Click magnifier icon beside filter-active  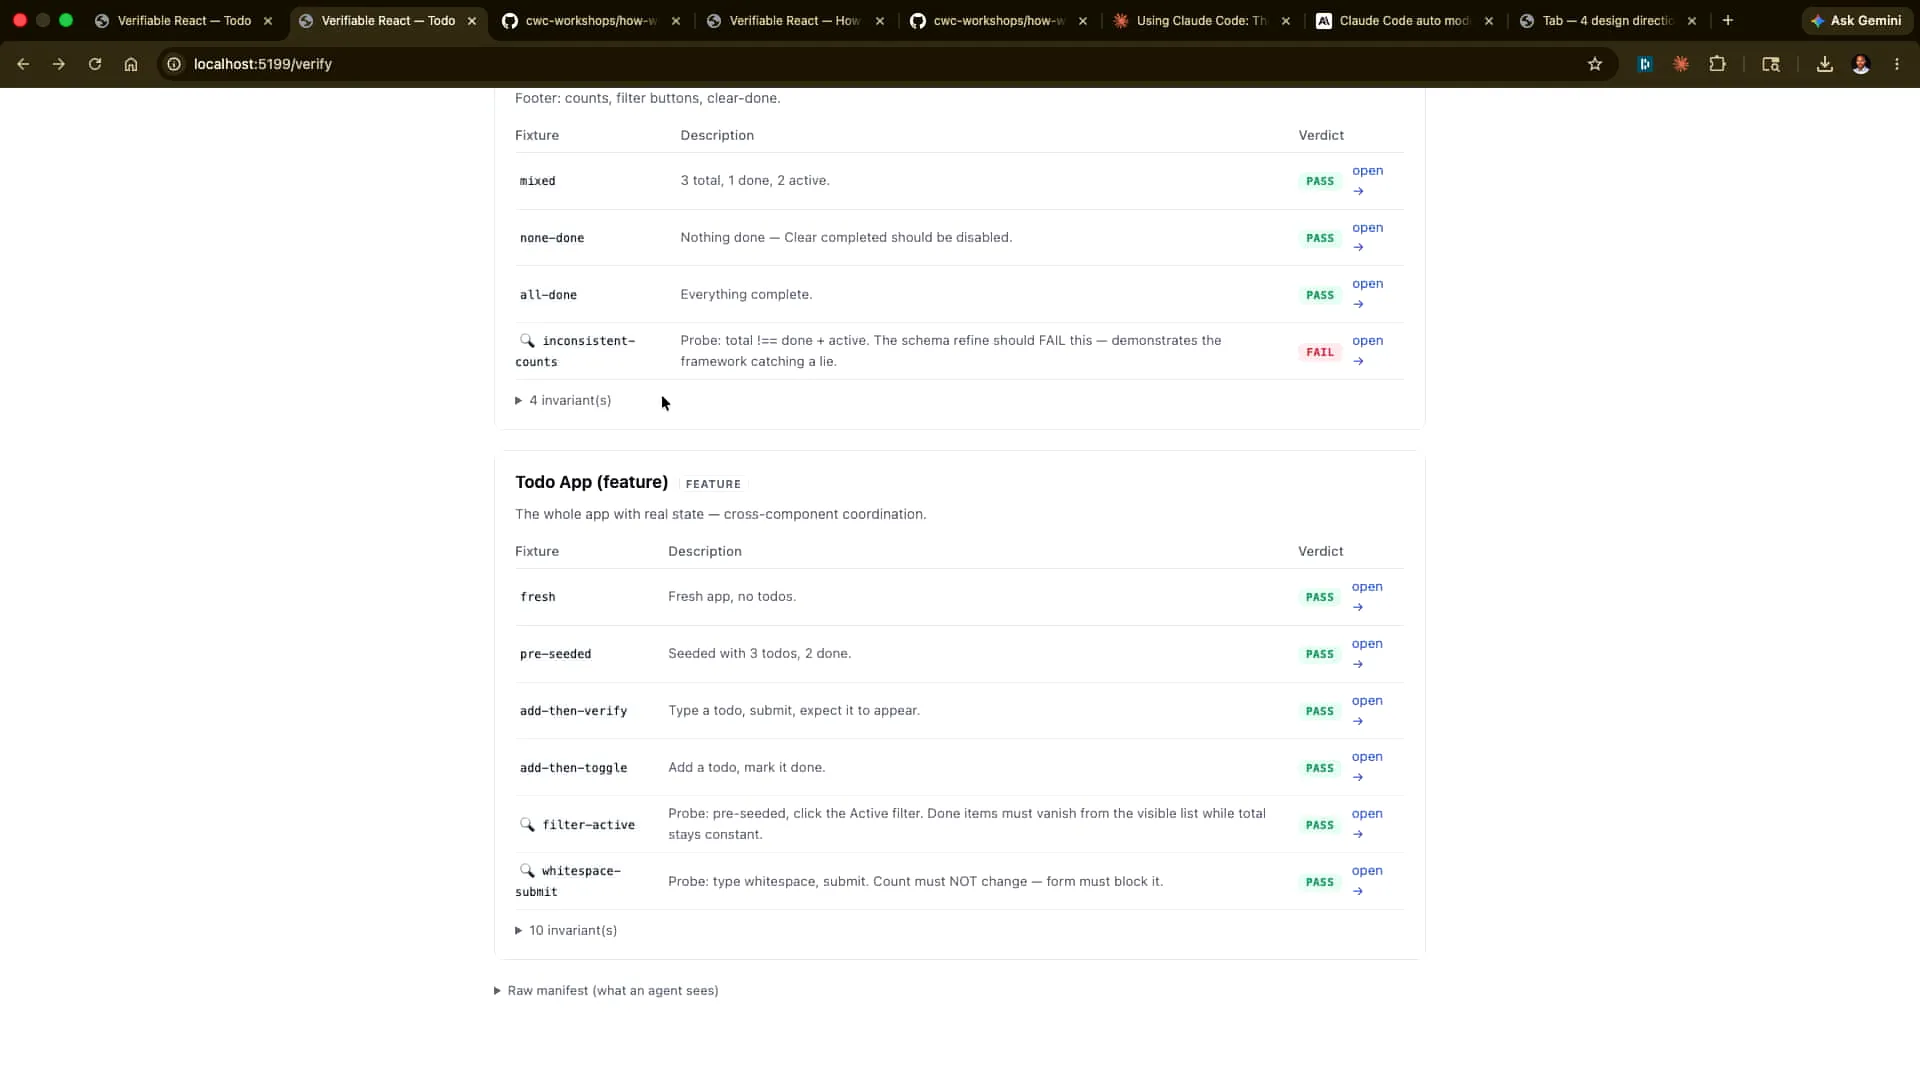[527, 825]
